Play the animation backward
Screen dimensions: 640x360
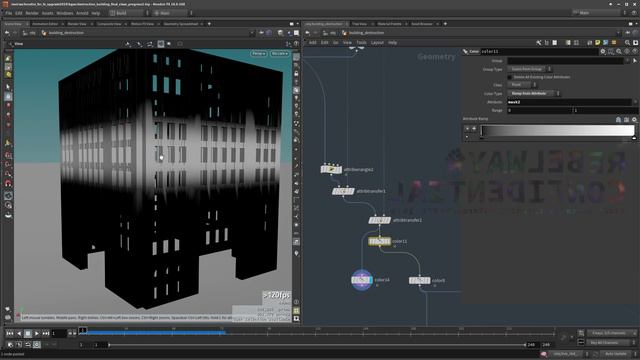pyautogui.click(x=19, y=333)
